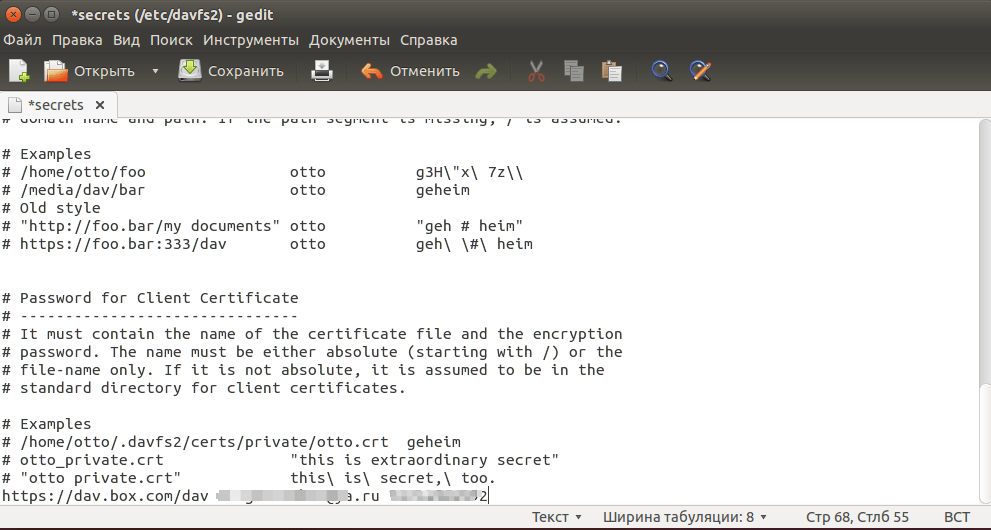The width and height of the screenshot is (991, 530).
Task: Click the '# "otto private.crt"' line
Action: pos(249,478)
